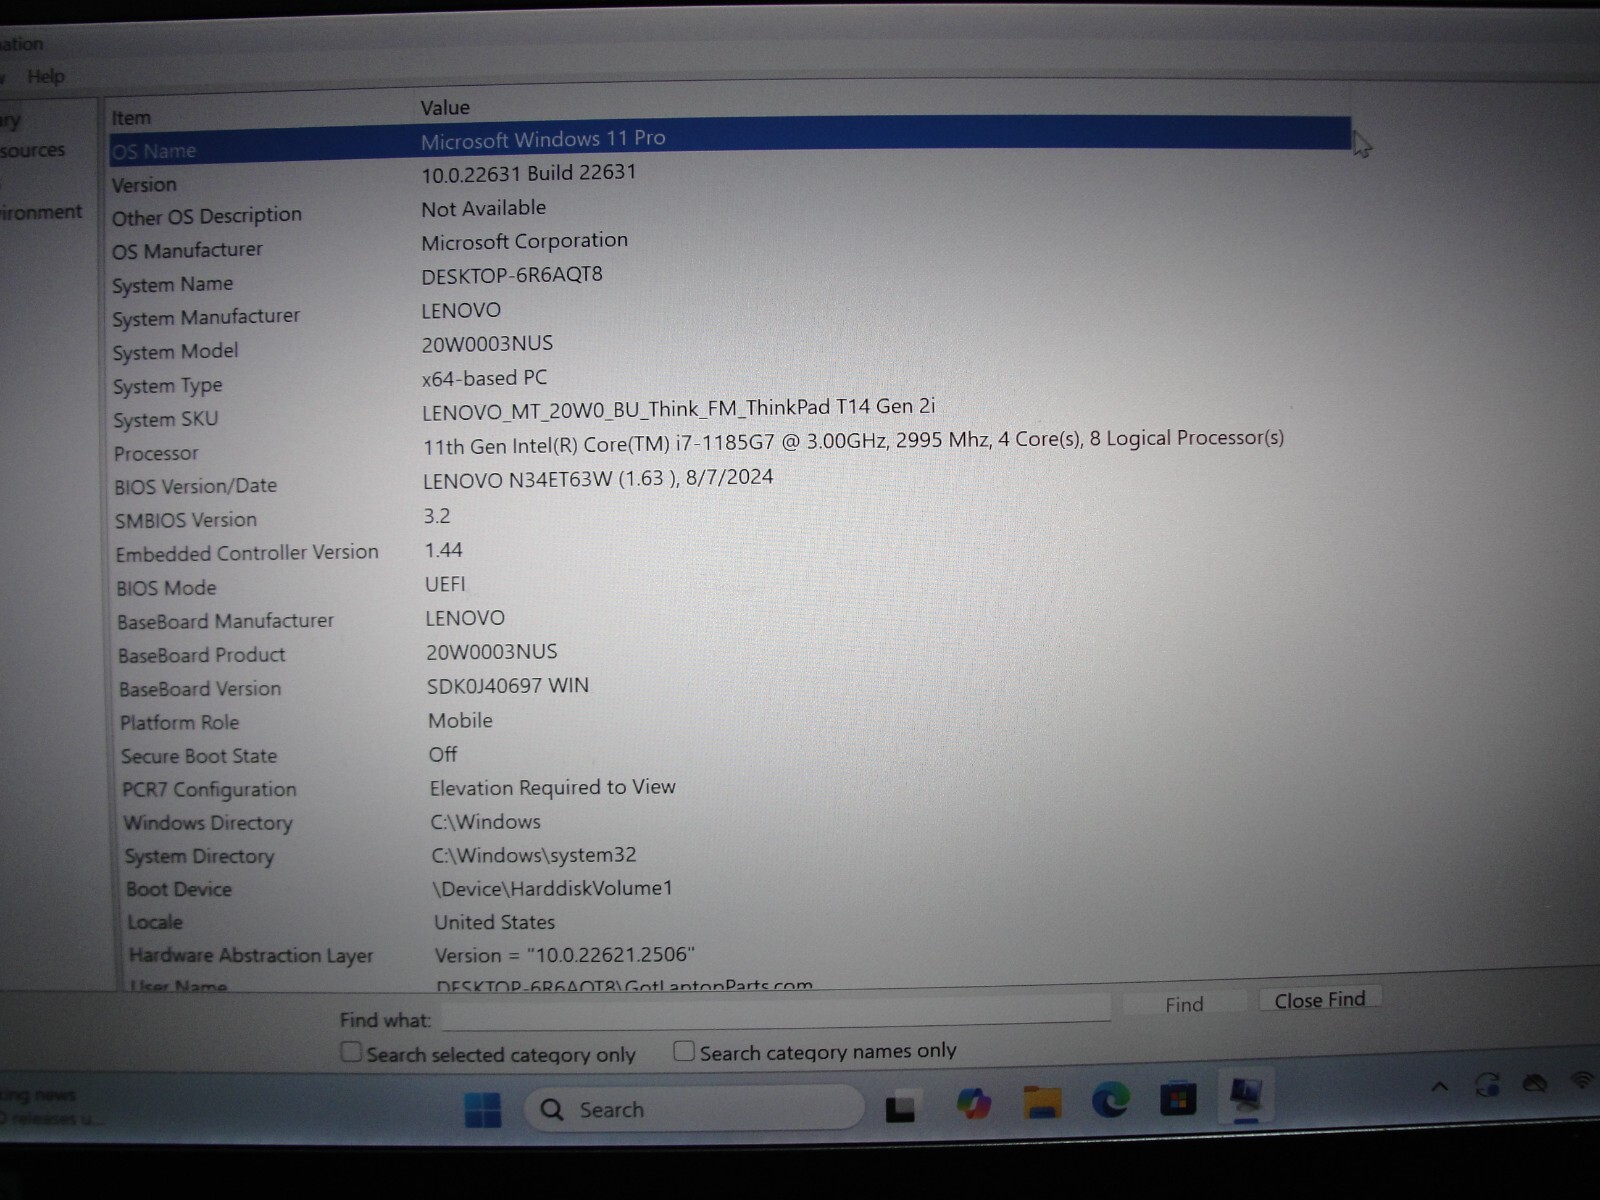Select the BIOS Version/Date row

click(x=730, y=481)
